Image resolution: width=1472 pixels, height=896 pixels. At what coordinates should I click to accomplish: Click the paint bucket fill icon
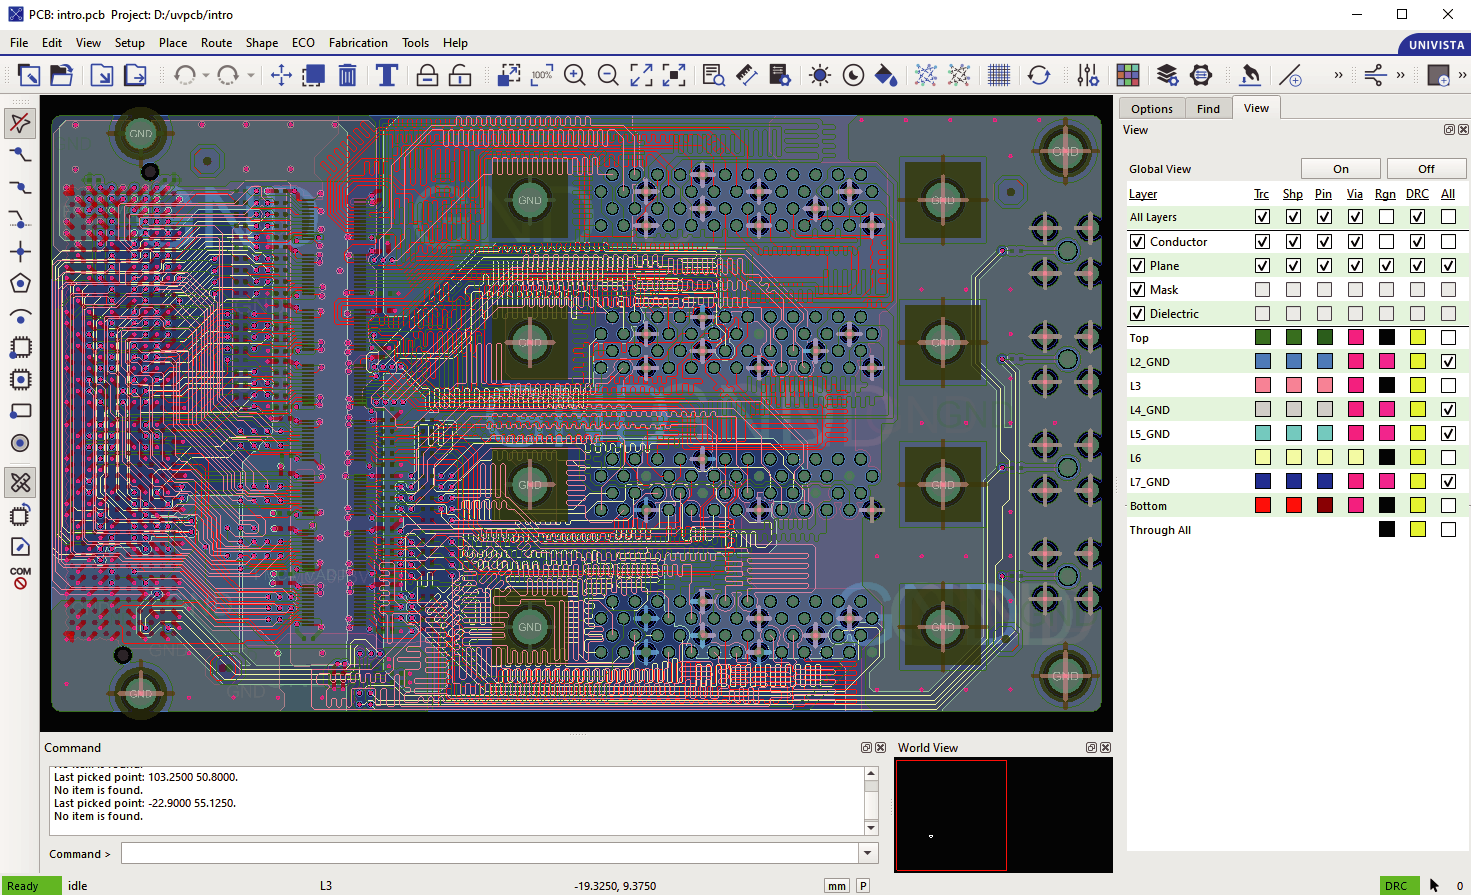pyautogui.click(x=886, y=76)
